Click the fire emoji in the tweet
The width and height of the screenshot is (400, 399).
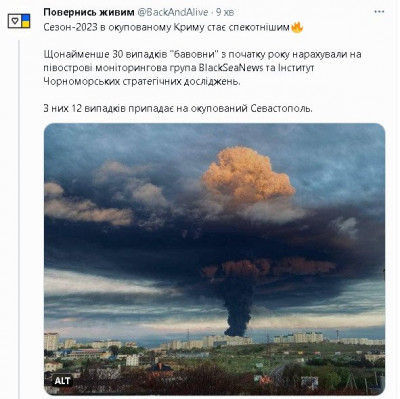[297, 27]
